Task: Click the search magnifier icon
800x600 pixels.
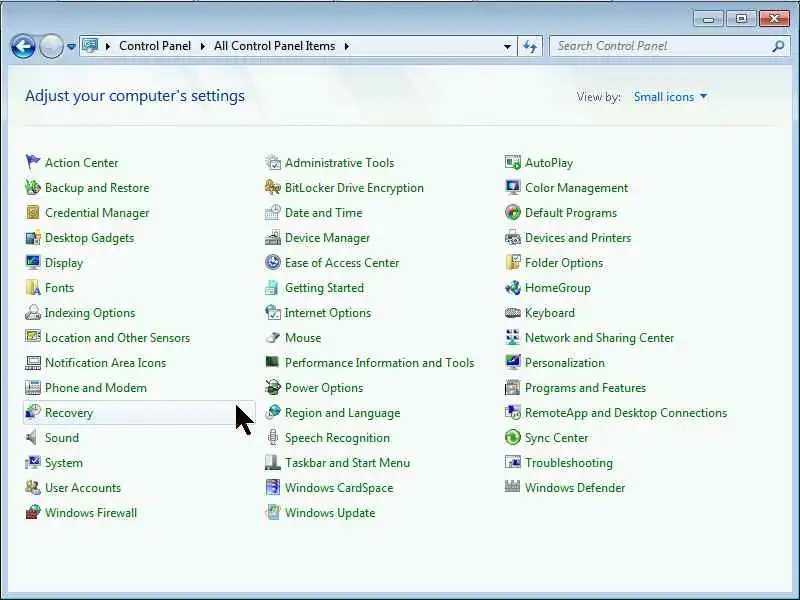Action: coord(778,46)
